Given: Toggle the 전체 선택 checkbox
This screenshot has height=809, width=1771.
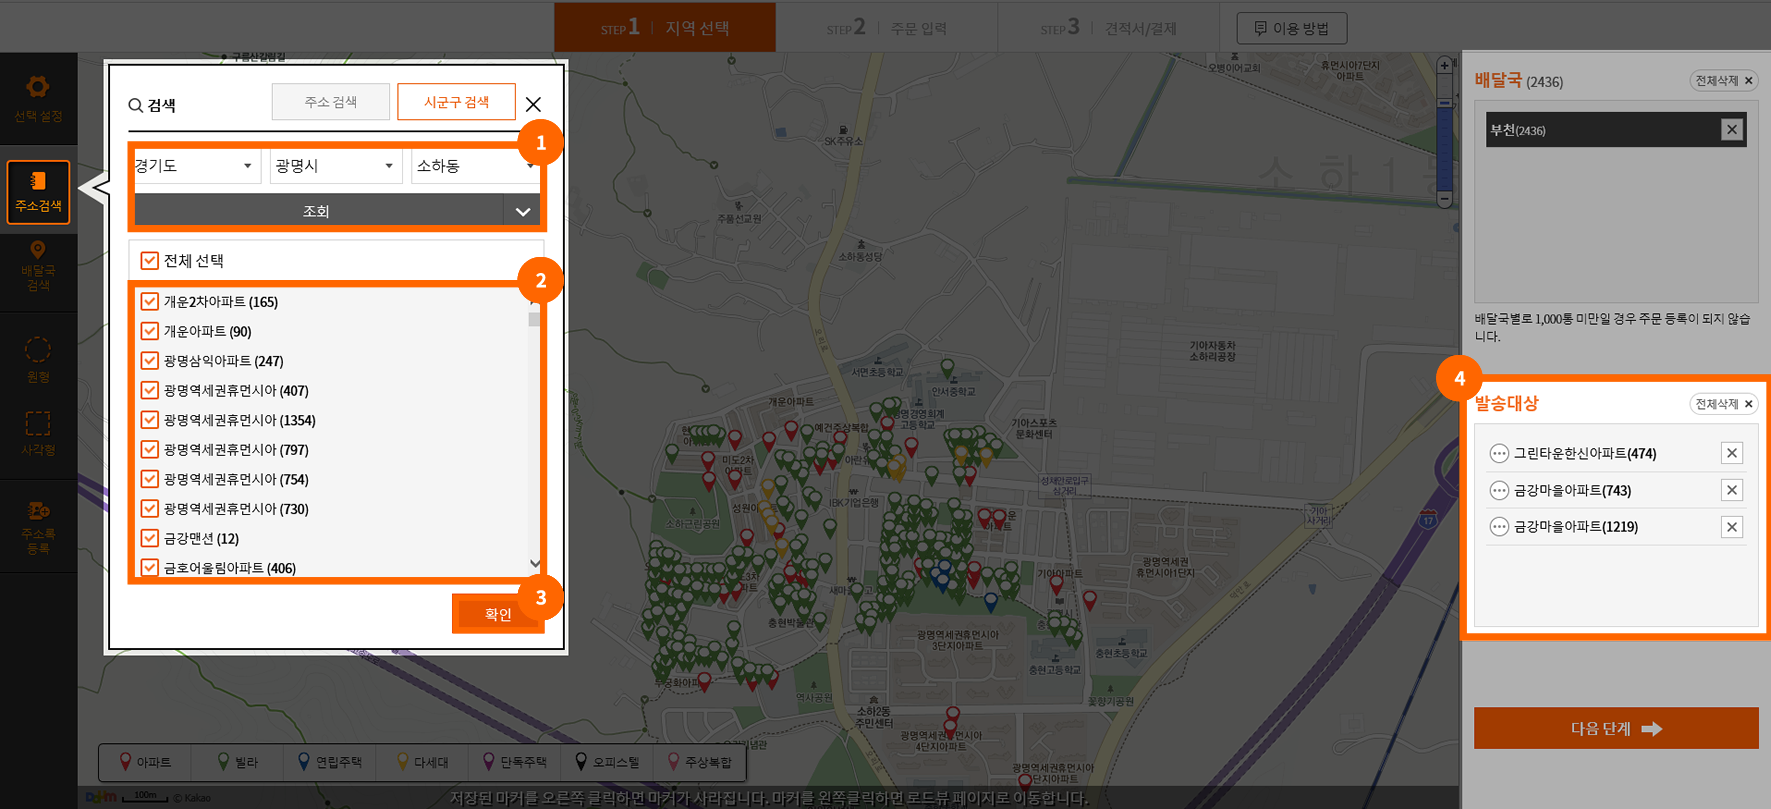Looking at the screenshot, I should coord(150,261).
